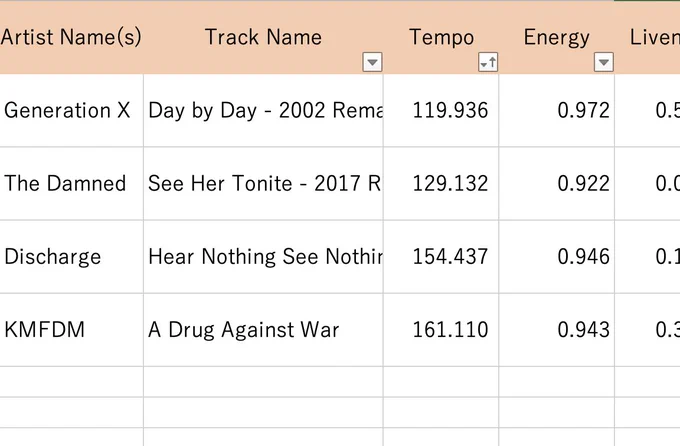Select the Hear Nothing See Nothing cell
This screenshot has height=446, width=680.
pyautogui.click(x=264, y=257)
